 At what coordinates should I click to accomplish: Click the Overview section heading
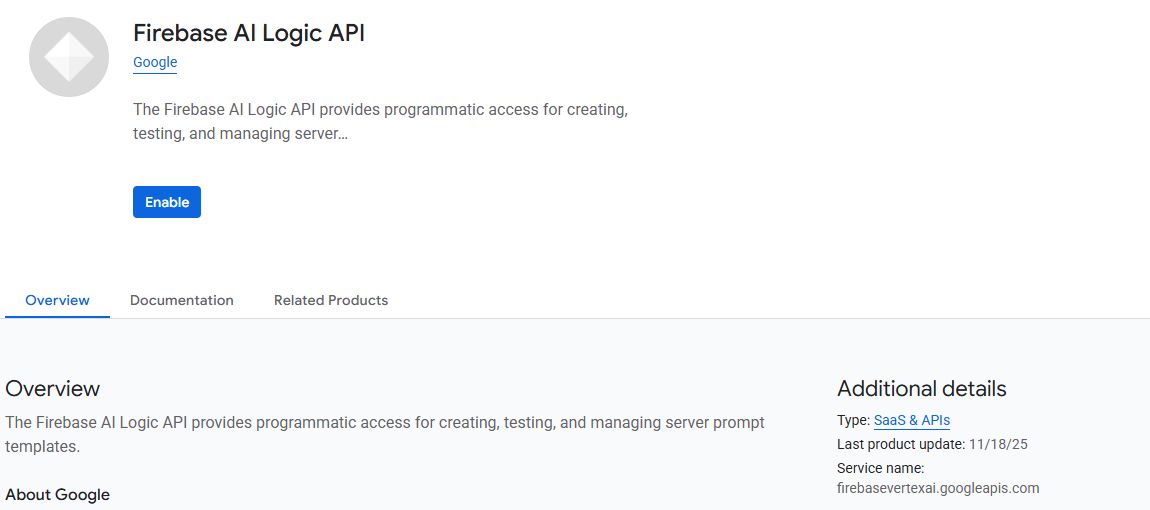tap(52, 388)
